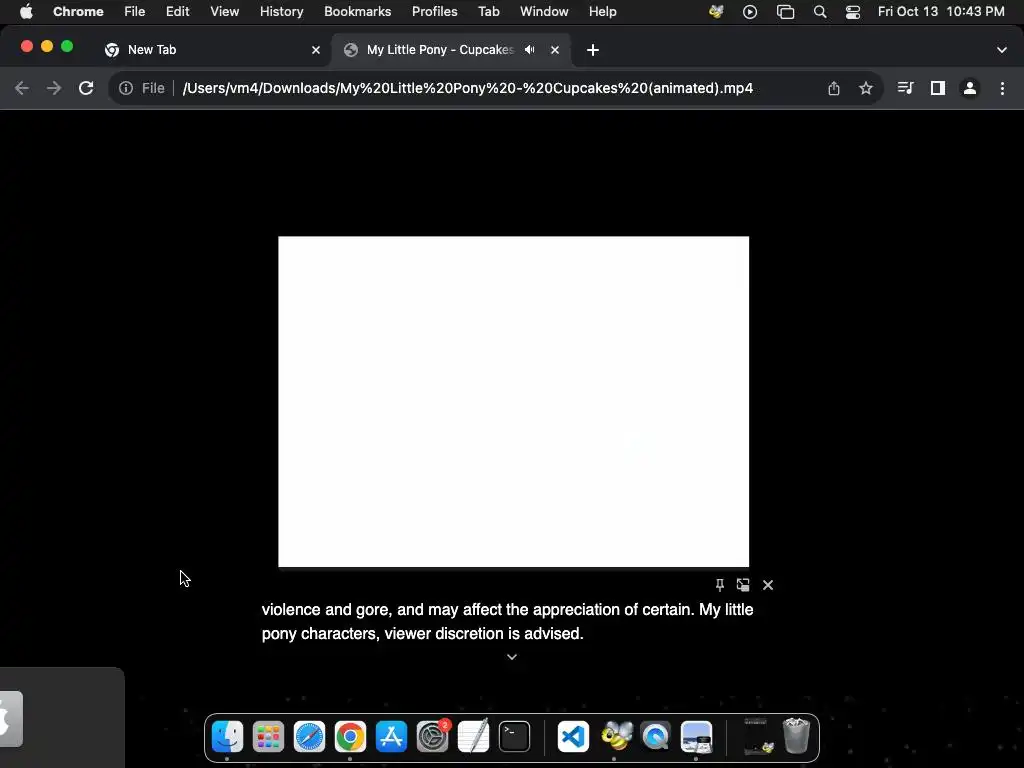Share this page using the share icon
The height and width of the screenshot is (768, 1024).
(x=834, y=88)
